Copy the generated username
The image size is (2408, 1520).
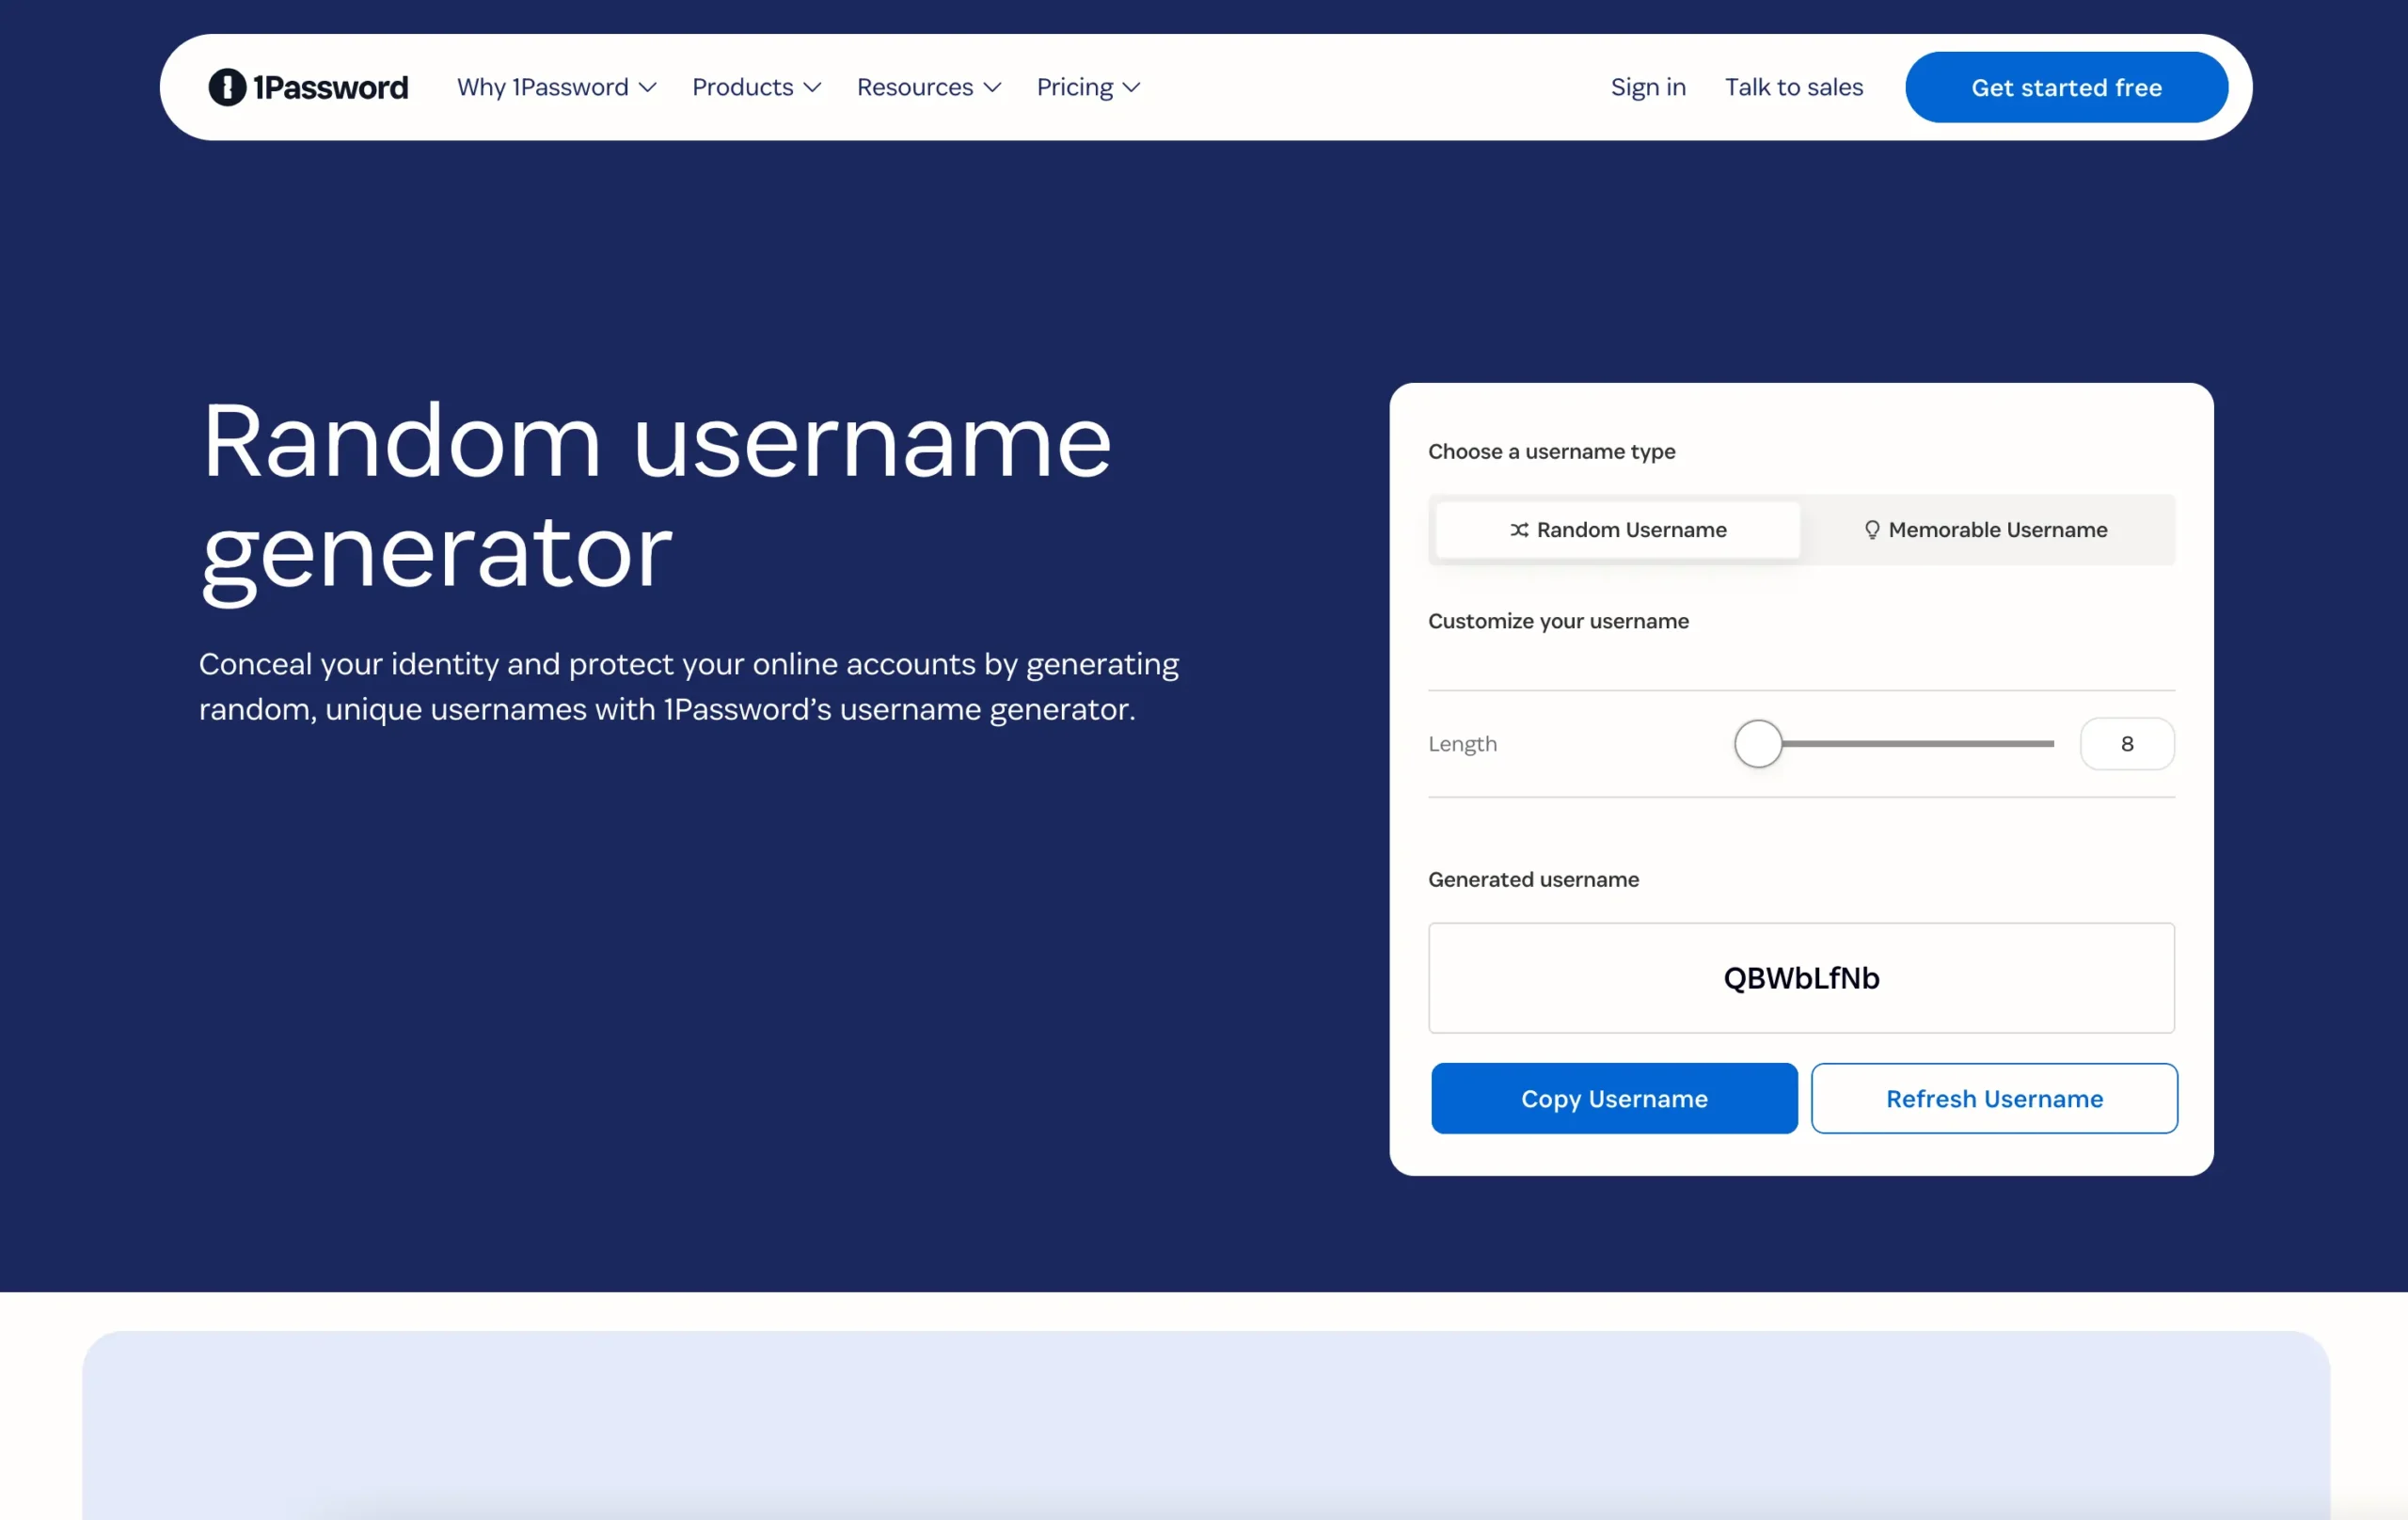click(x=1614, y=1099)
